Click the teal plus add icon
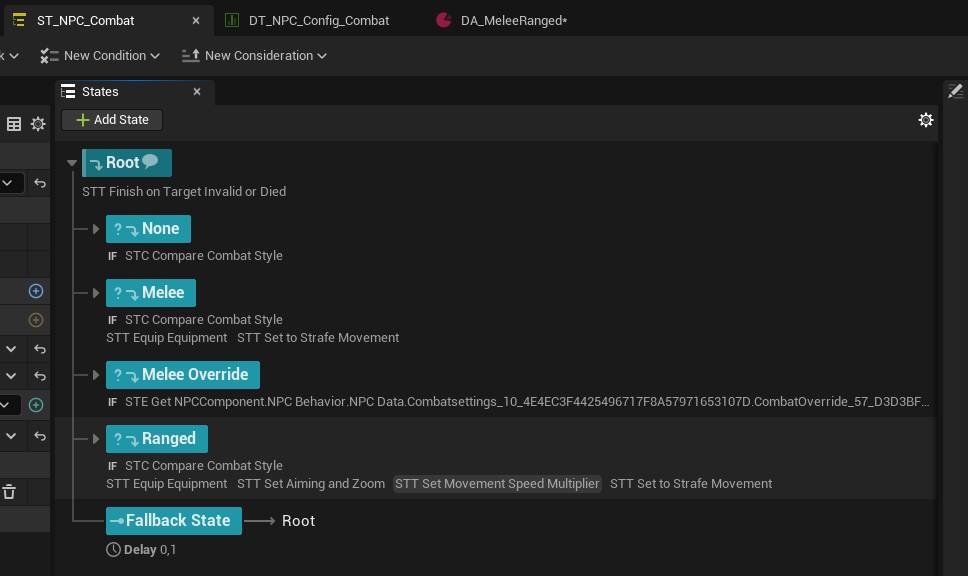 point(36,405)
